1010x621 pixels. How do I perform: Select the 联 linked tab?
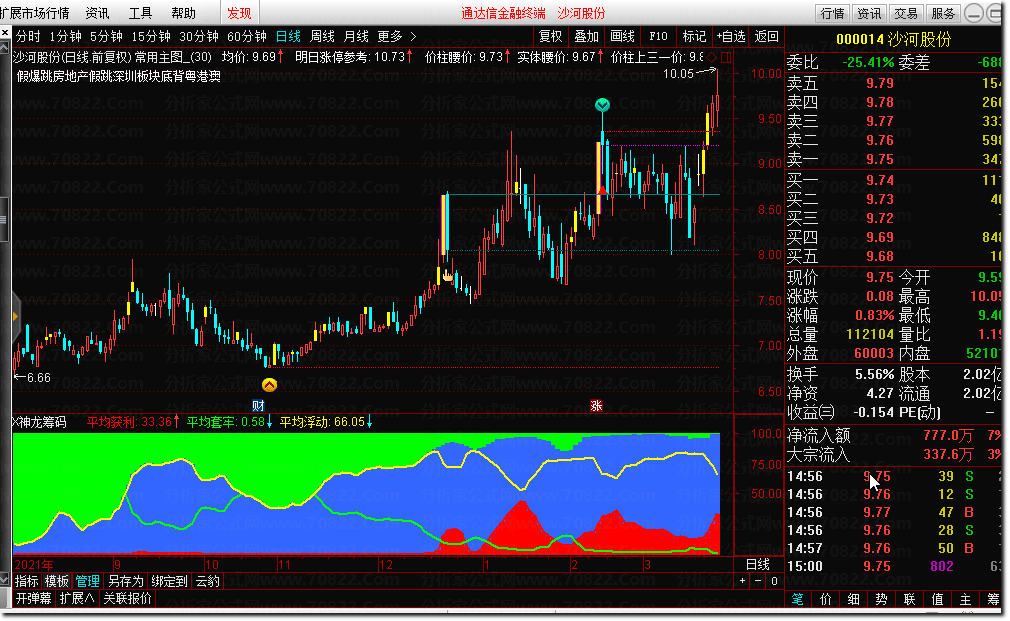click(x=910, y=599)
